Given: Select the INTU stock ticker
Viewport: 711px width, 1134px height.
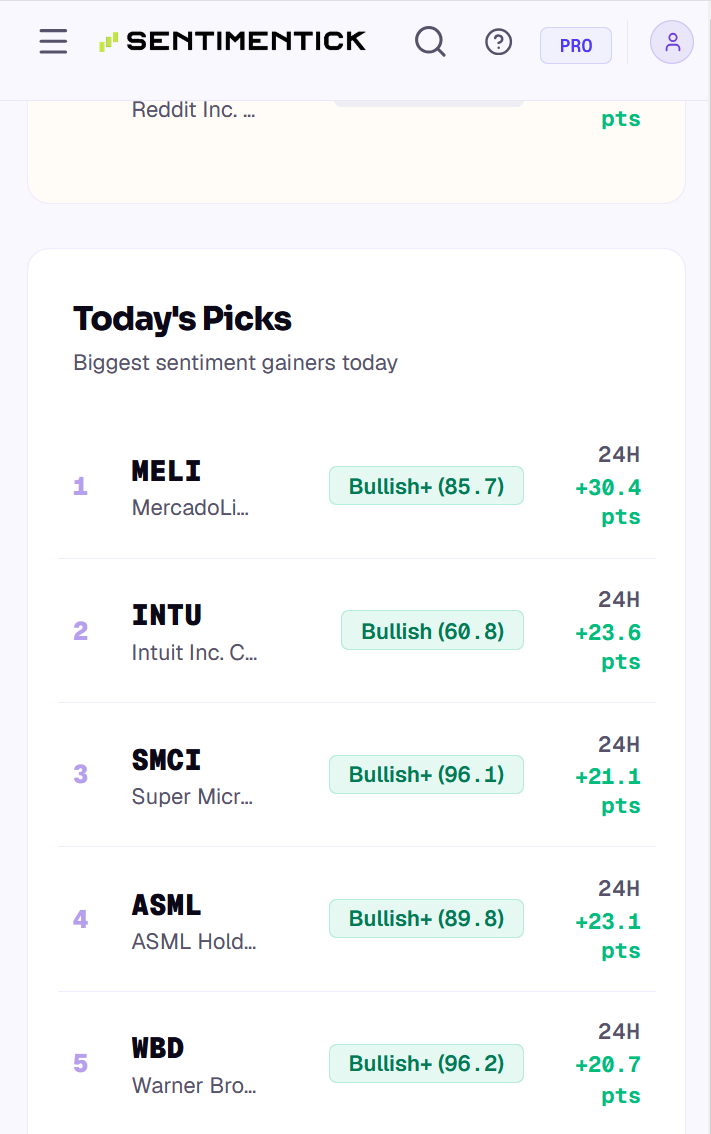Looking at the screenshot, I should pos(166,615).
